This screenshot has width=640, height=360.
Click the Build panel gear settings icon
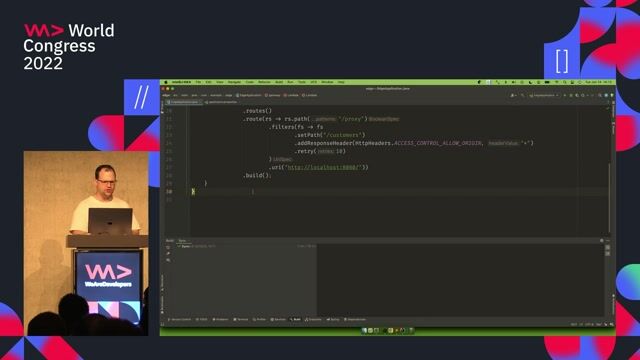coord(602,241)
